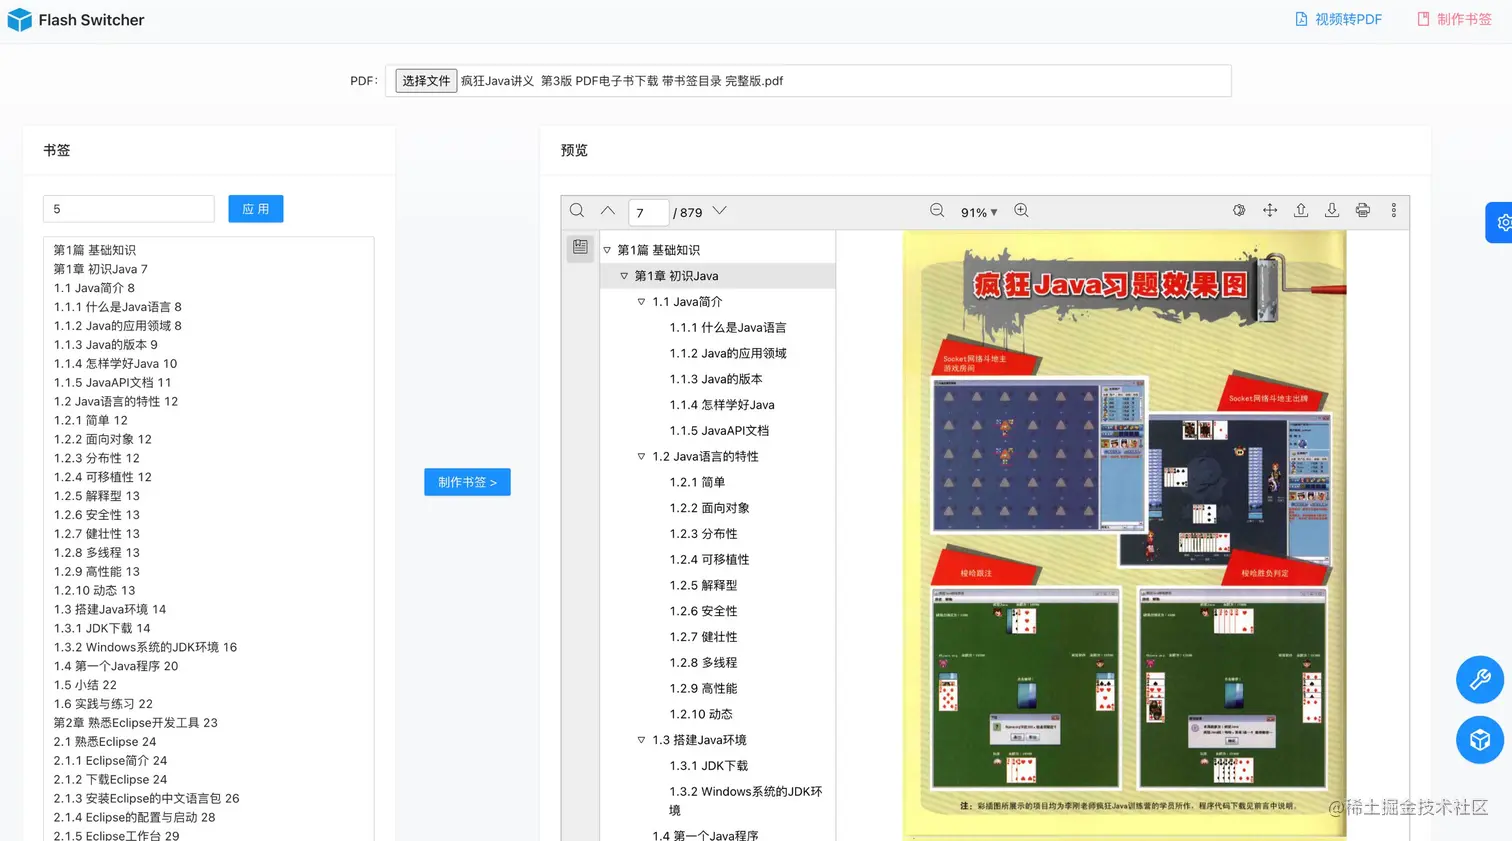Click the open file upload icon
The width and height of the screenshot is (1512, 841).
tap(1301, 211)
